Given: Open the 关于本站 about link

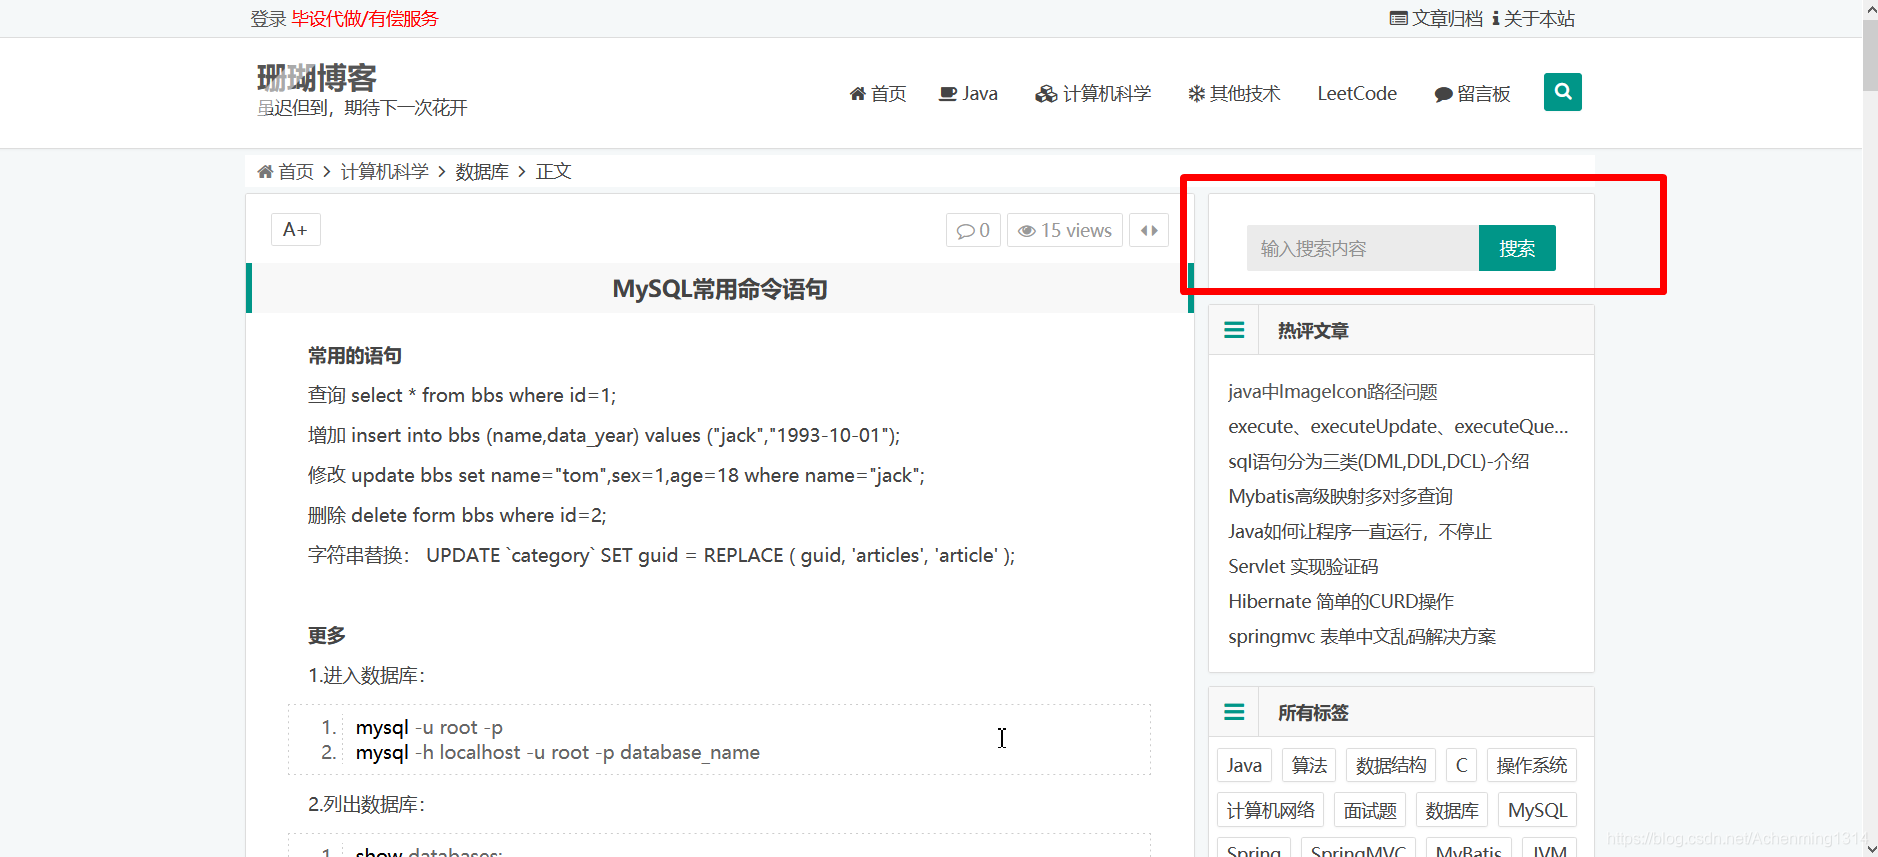Looking at the screenshot, I should click(x=1533, y=18).
